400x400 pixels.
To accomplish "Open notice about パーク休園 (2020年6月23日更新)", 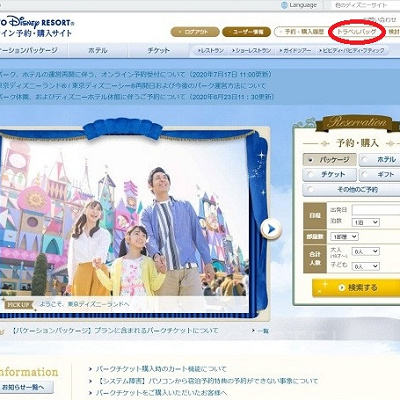I will tap(137, 97).
